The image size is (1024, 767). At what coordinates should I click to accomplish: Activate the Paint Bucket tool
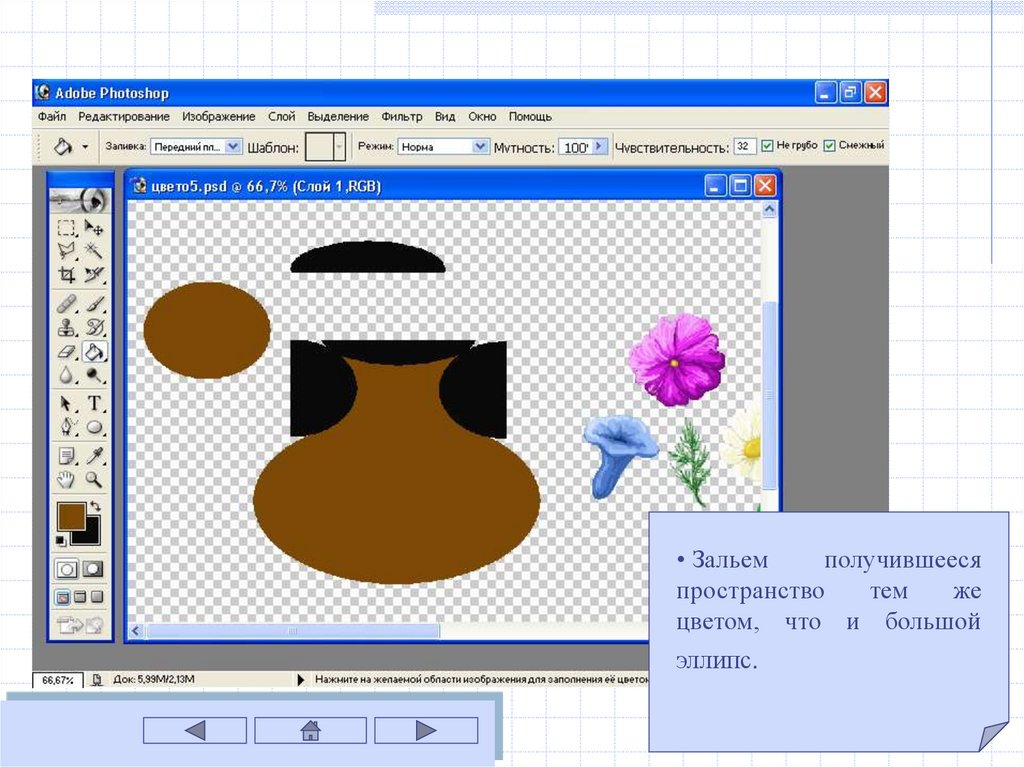(x=94, y=352)
